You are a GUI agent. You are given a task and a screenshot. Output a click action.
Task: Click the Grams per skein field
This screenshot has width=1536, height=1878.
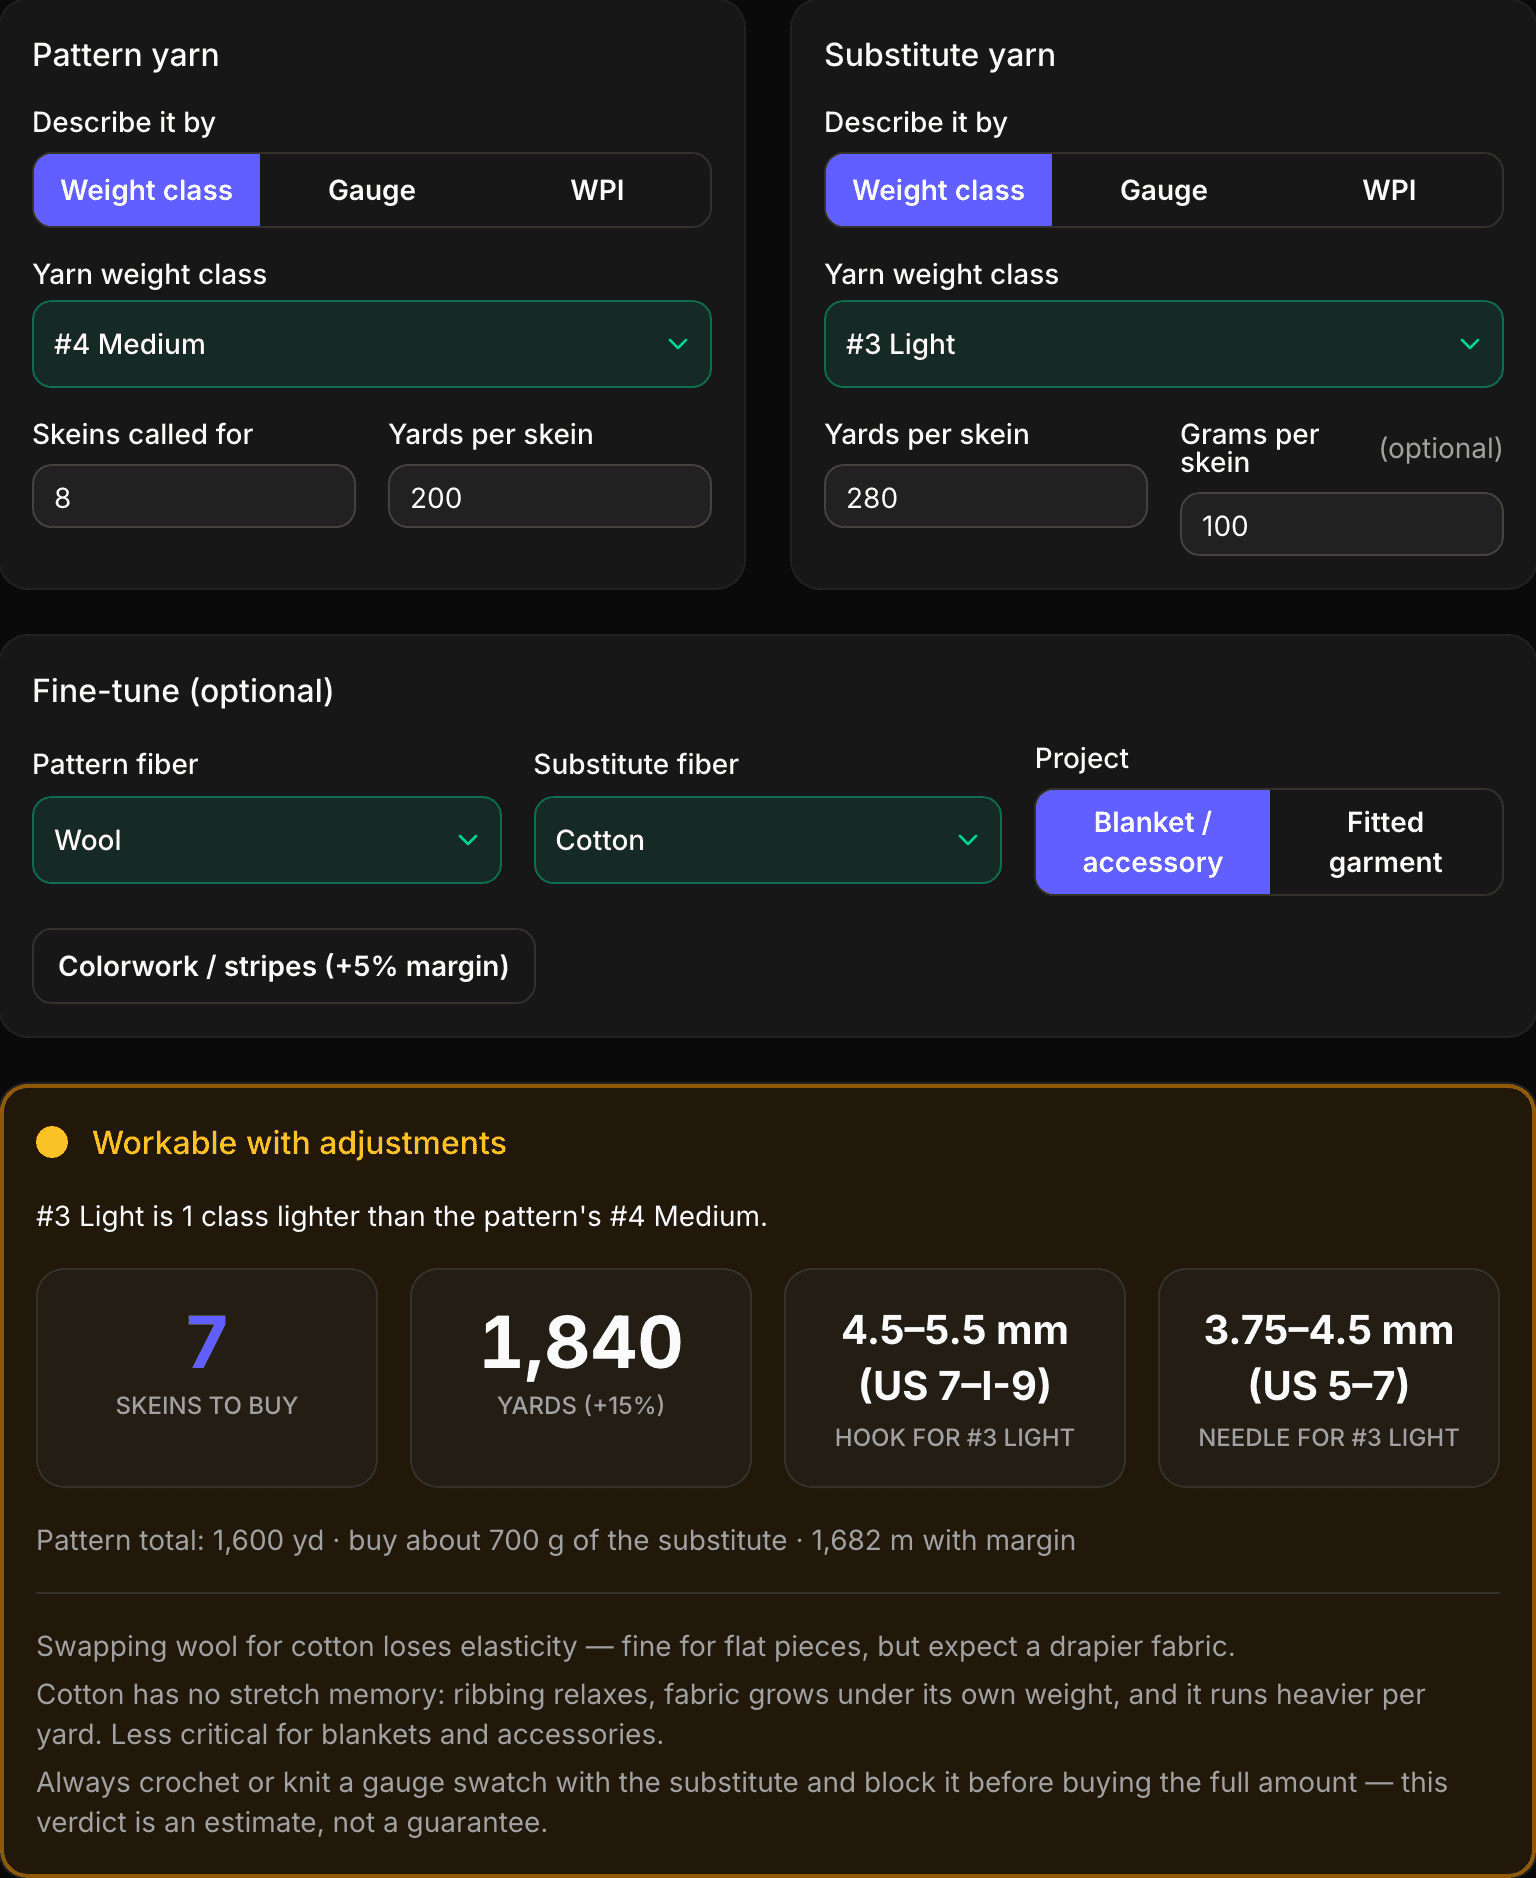tap(1342, 524)
